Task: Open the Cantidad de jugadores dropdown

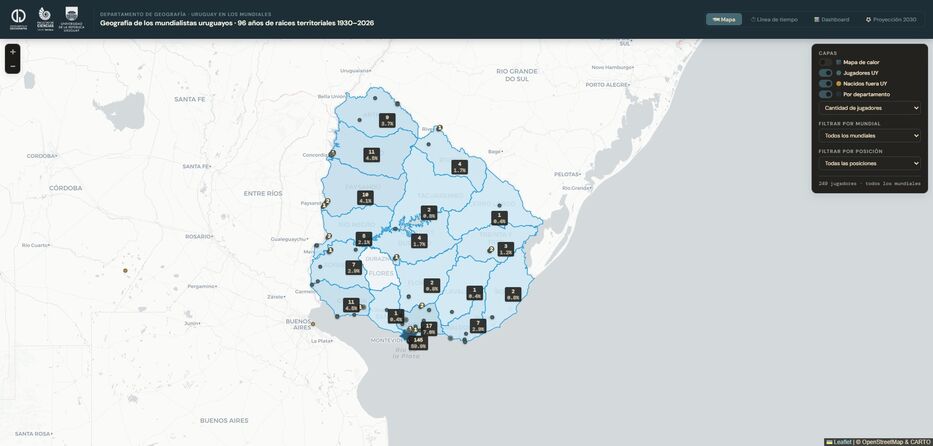Action: coord(870,108)
